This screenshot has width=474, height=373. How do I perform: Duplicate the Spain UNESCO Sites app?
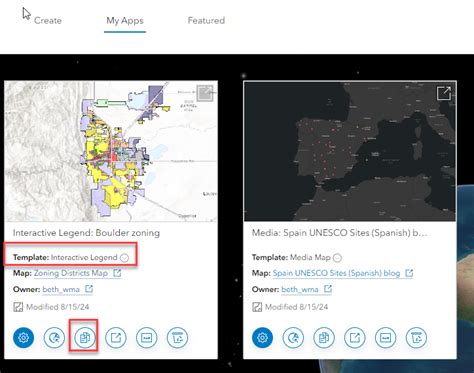click(x=324, y=338)
